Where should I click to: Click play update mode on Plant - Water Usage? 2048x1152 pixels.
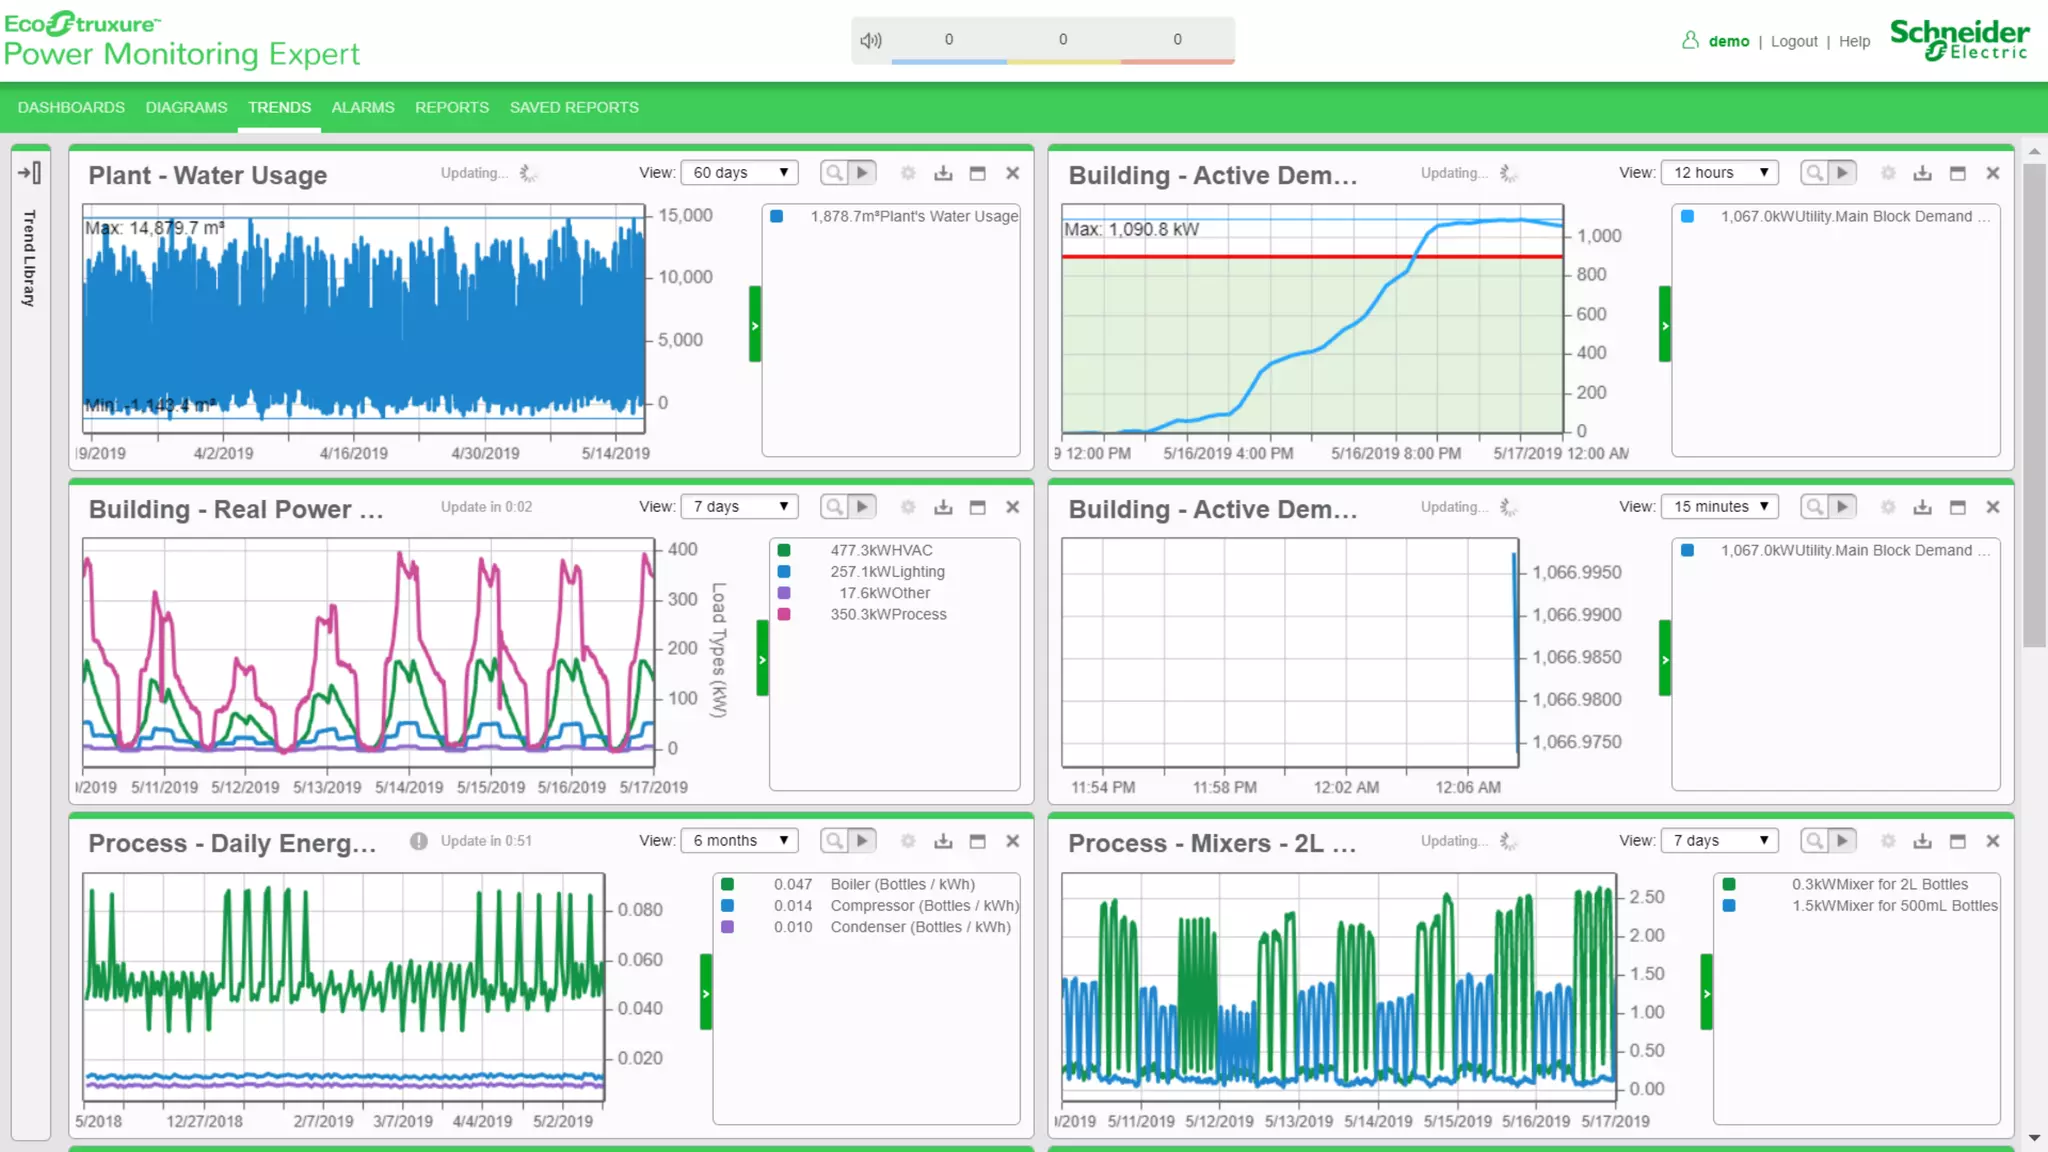(862, 173)
